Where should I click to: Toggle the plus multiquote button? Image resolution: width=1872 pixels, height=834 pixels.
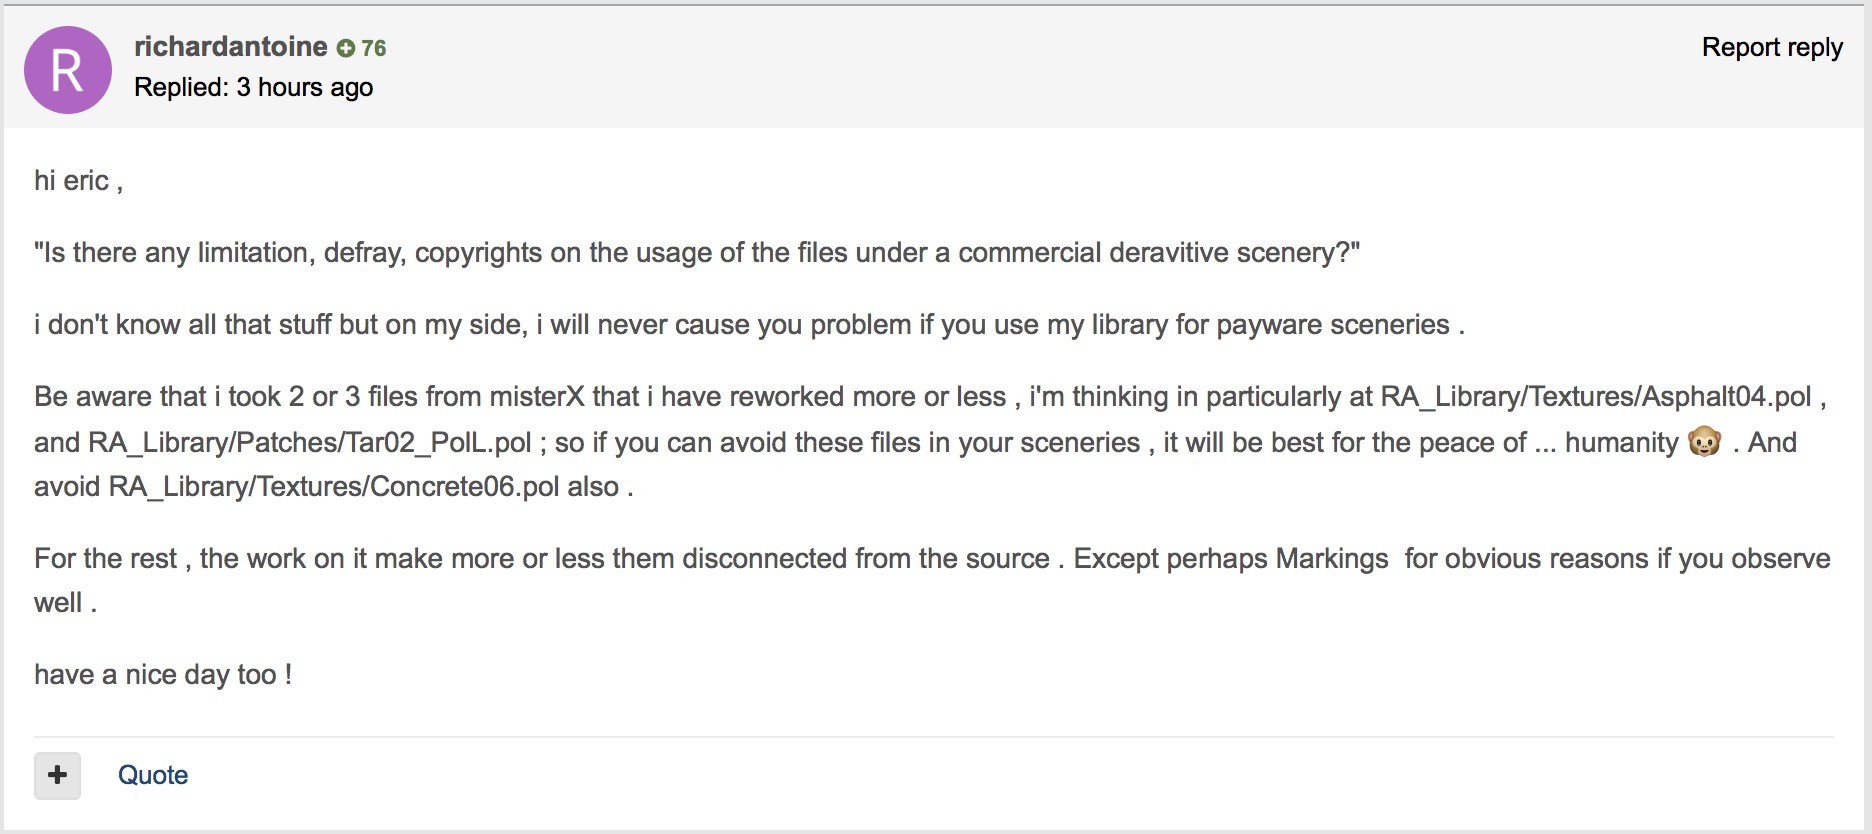coord(57,775)
